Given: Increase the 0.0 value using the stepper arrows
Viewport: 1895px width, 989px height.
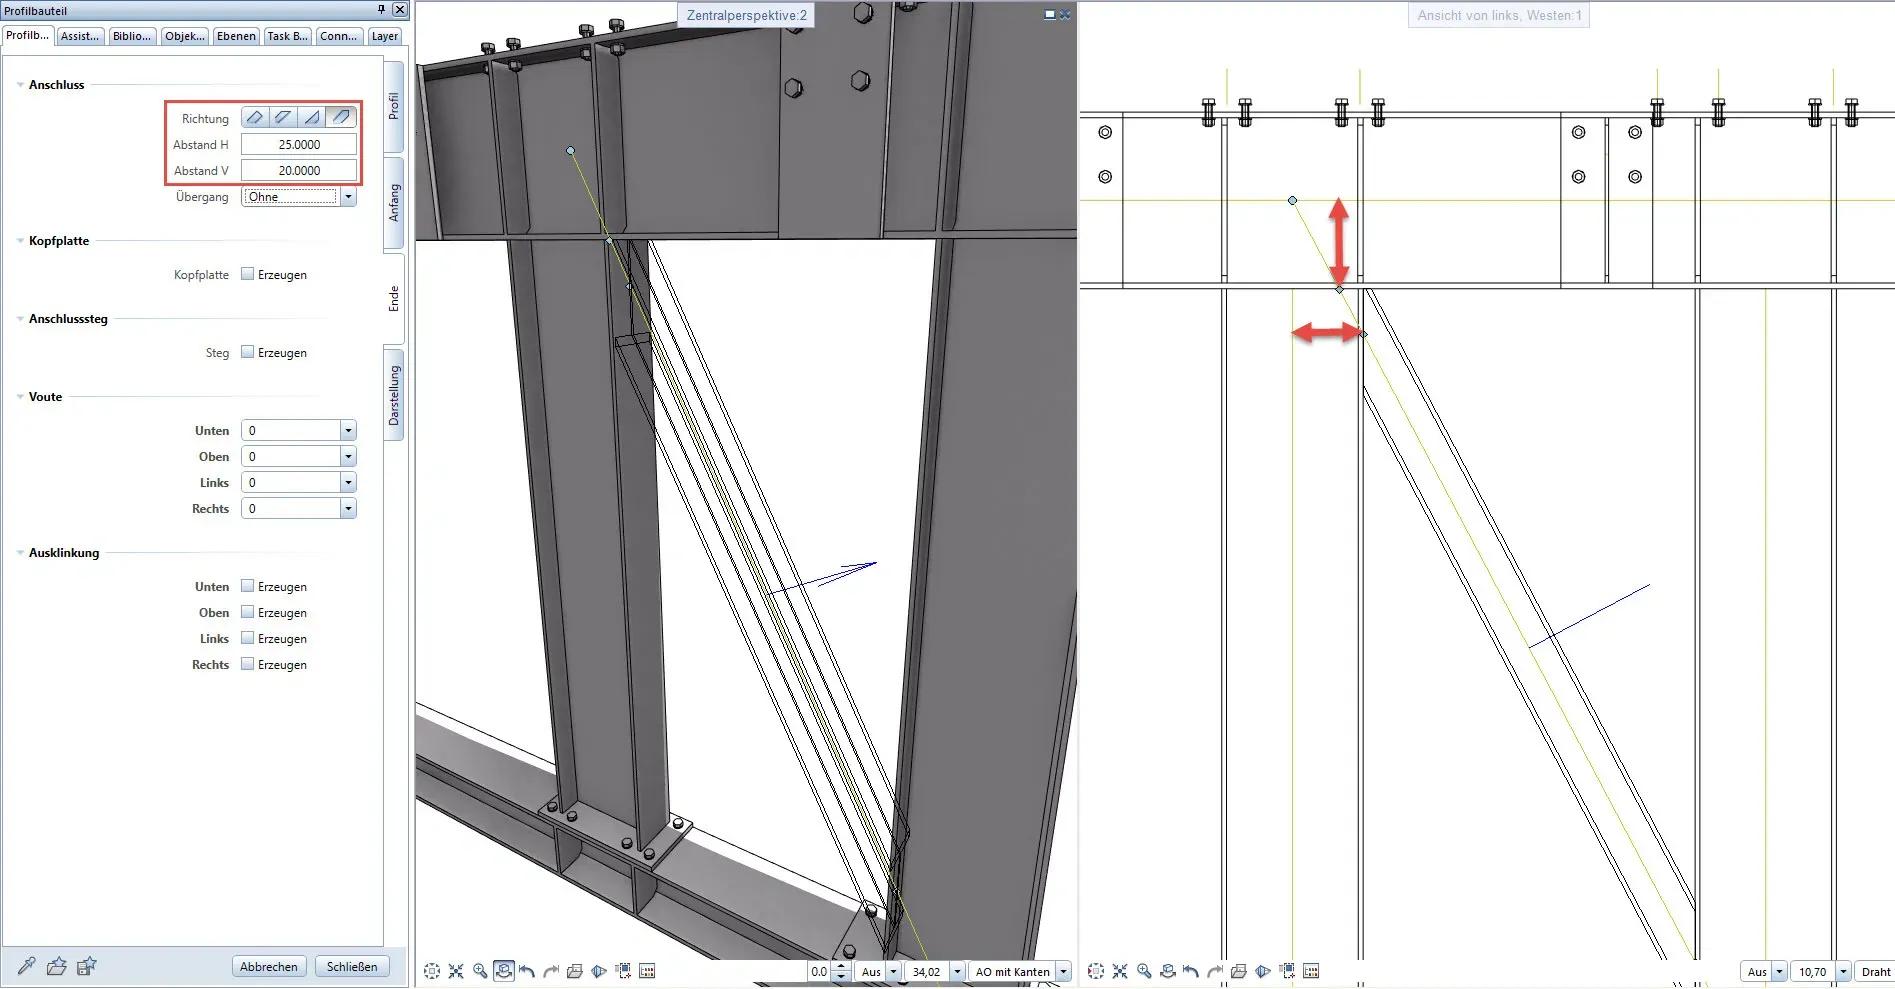Looking at the screenshot, I should coord(842,966).
